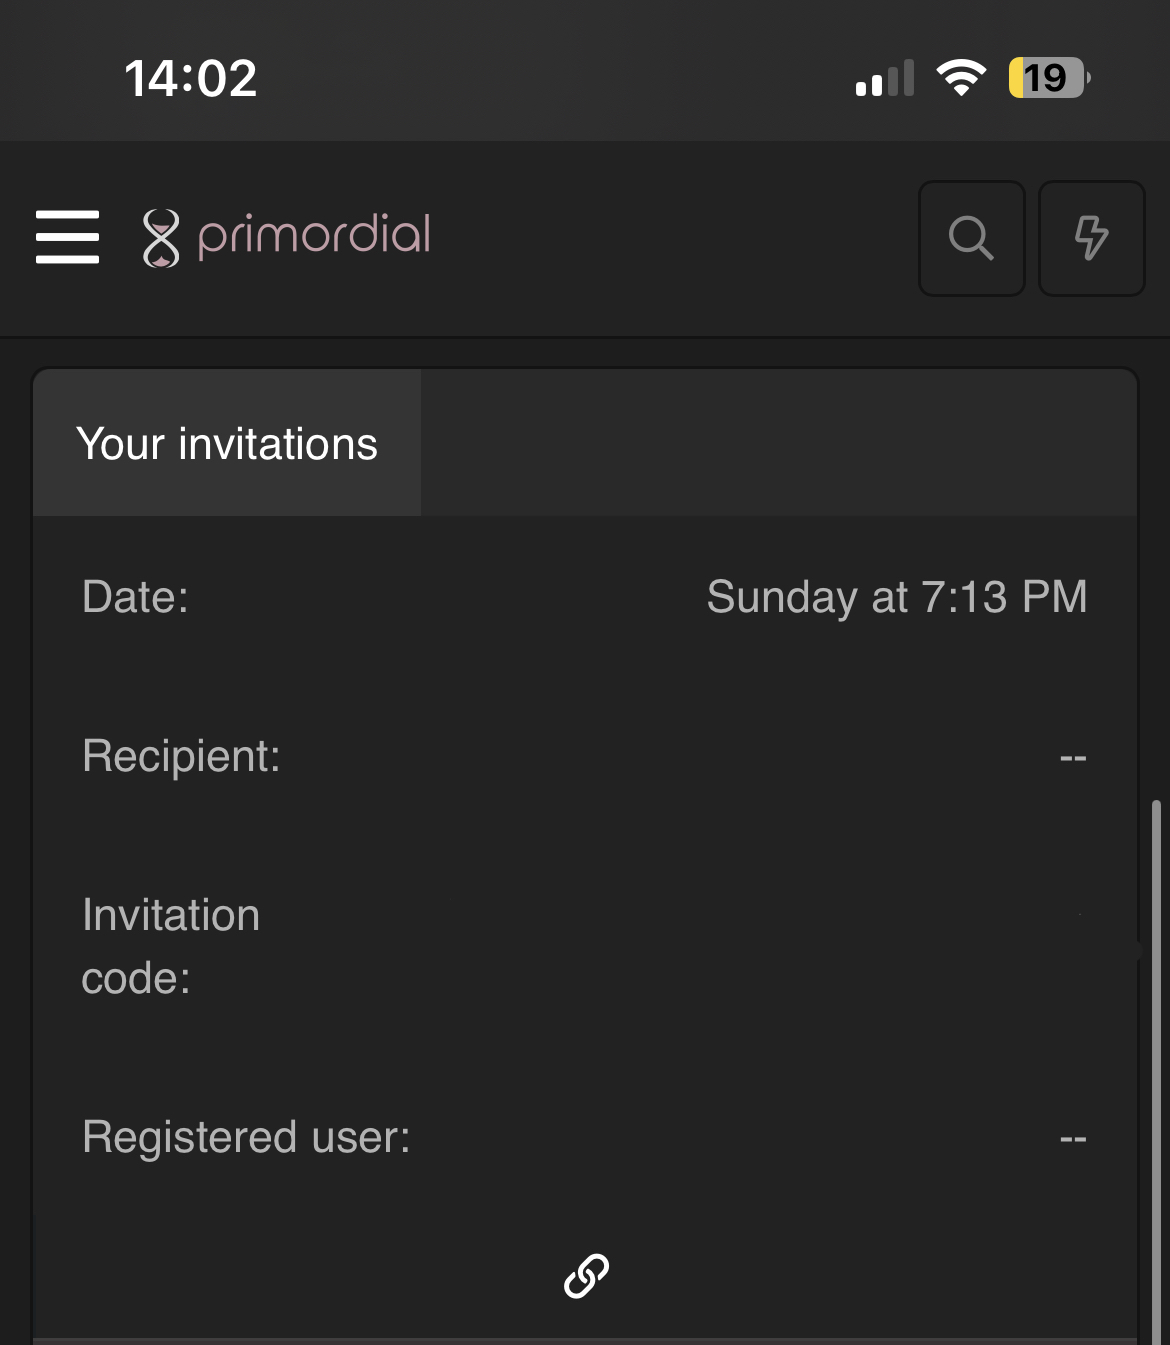Click the Date: label

[135, 597]
